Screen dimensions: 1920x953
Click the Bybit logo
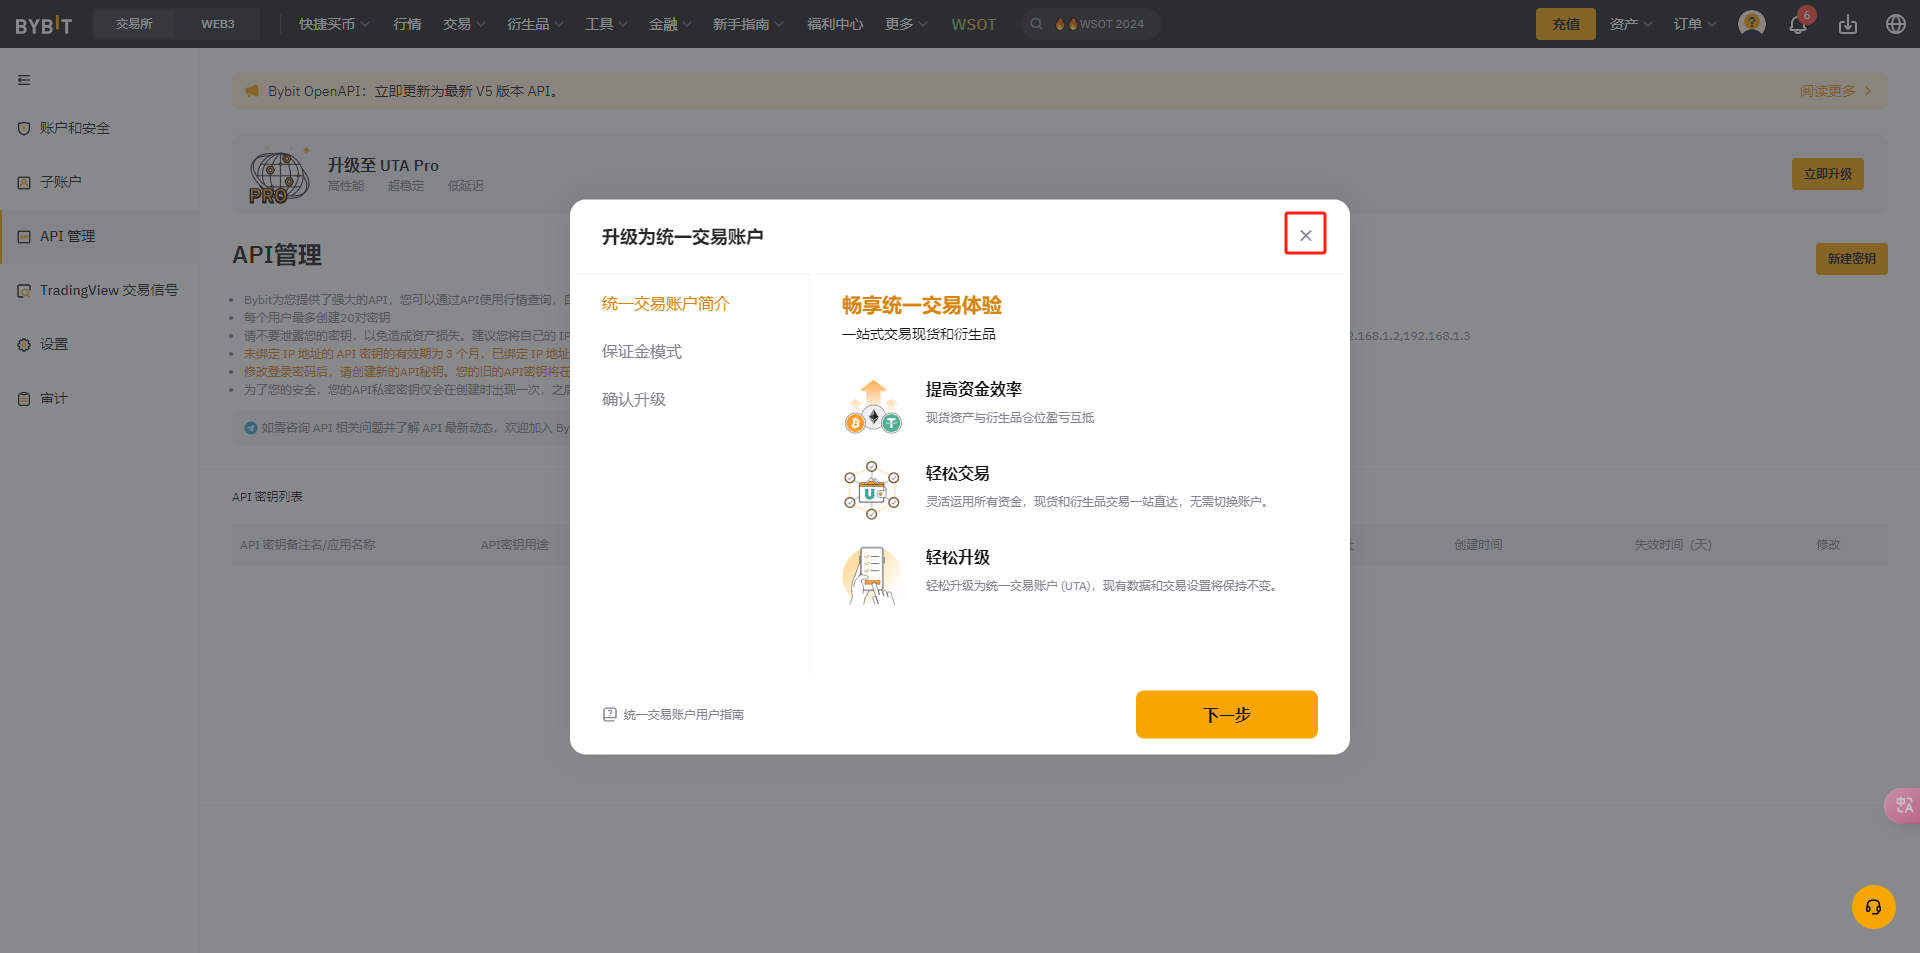[43, 24]
